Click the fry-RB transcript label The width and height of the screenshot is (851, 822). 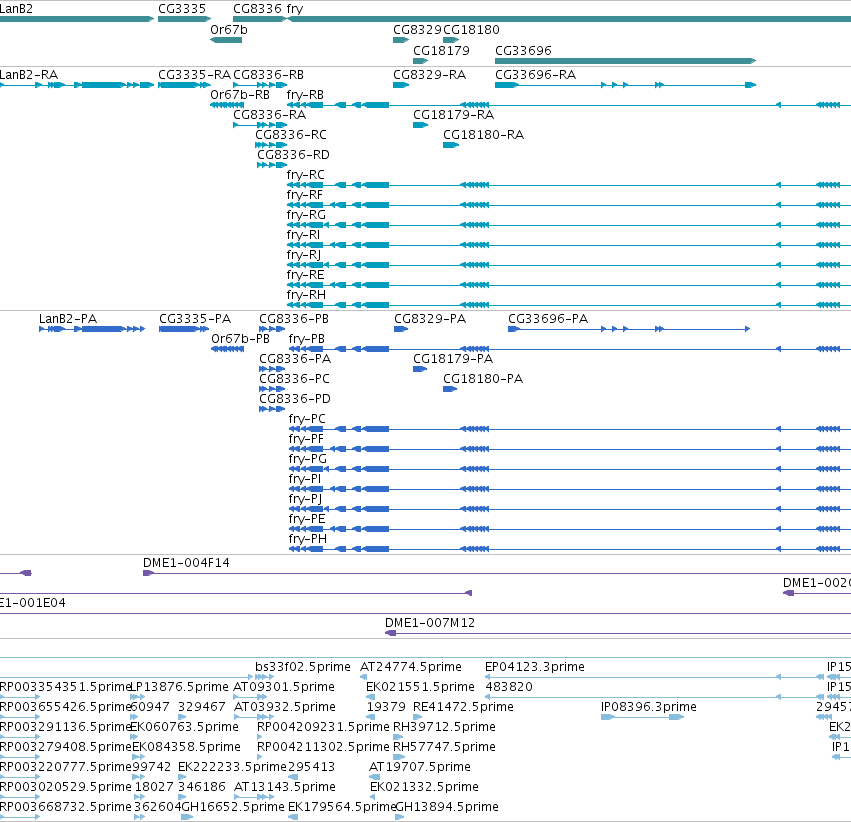pos(305,94)
